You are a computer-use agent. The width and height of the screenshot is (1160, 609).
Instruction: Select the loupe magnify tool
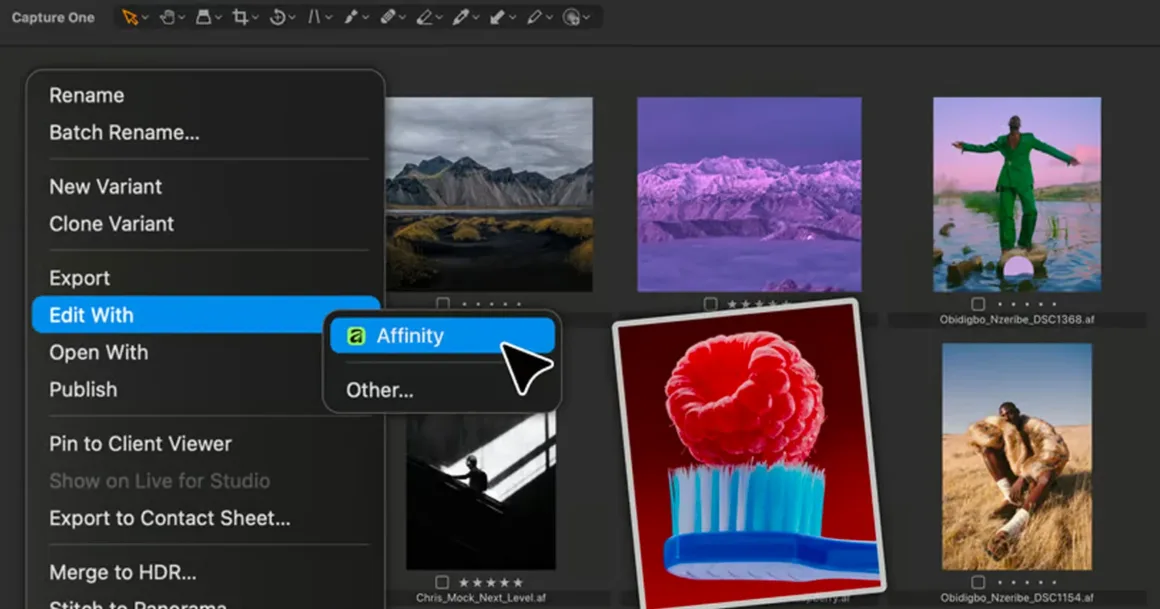(x=205, y=17)
